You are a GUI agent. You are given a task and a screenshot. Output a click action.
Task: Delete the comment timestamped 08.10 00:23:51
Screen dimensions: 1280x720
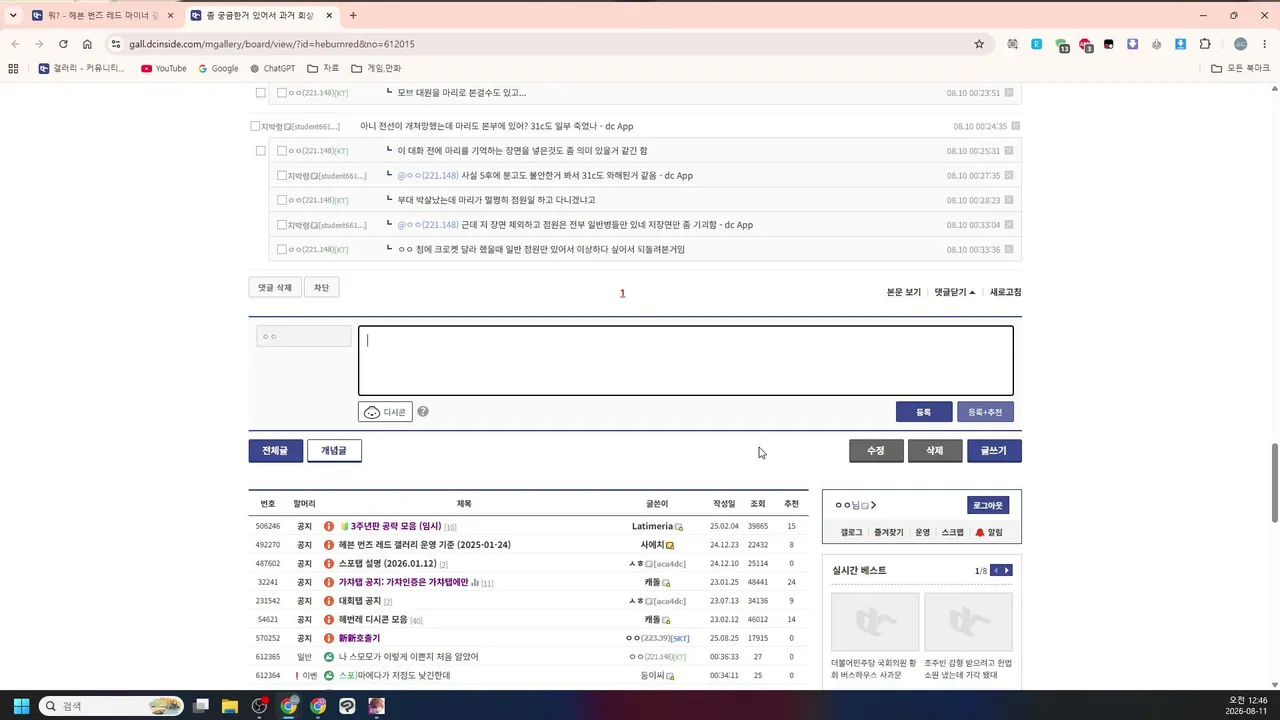point(1009,93)
